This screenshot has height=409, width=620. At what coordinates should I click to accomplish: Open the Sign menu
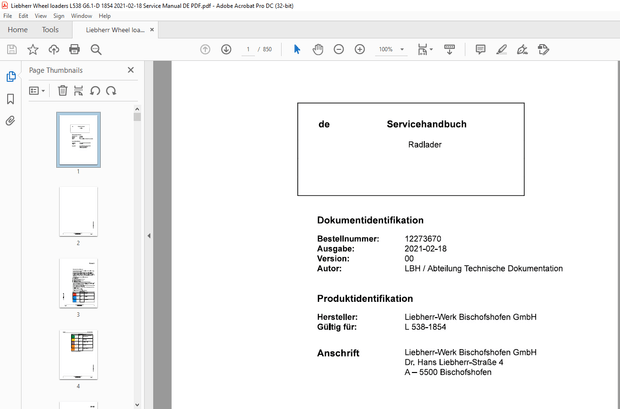59,16
